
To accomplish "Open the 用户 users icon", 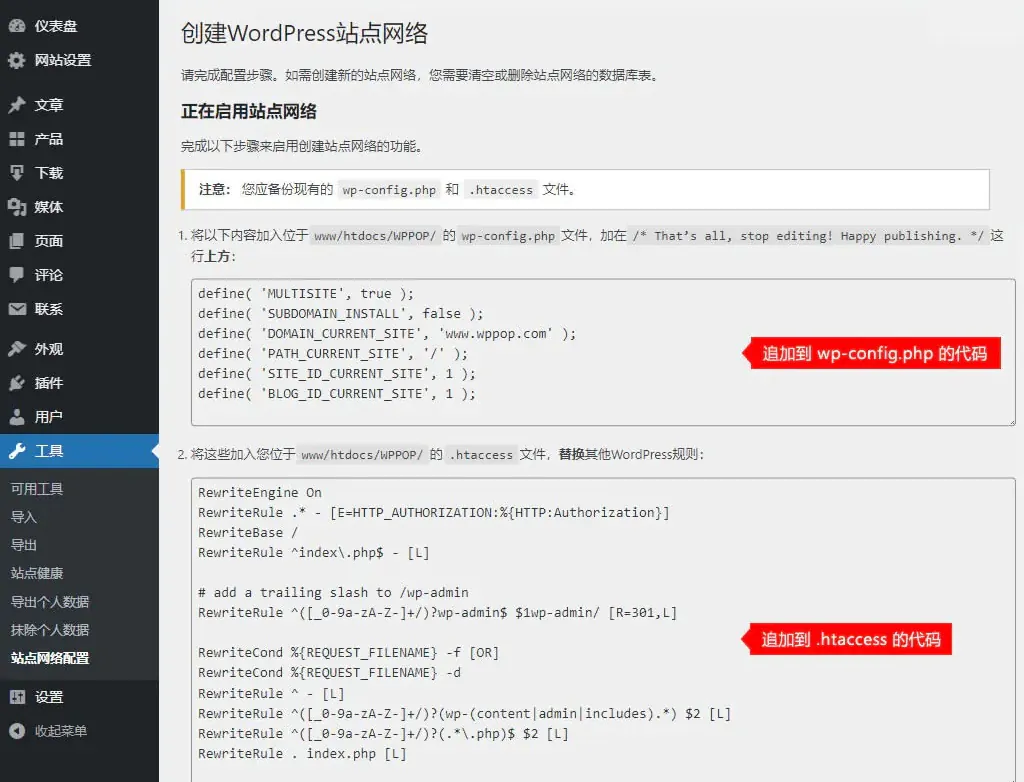I will coord(15,416).
